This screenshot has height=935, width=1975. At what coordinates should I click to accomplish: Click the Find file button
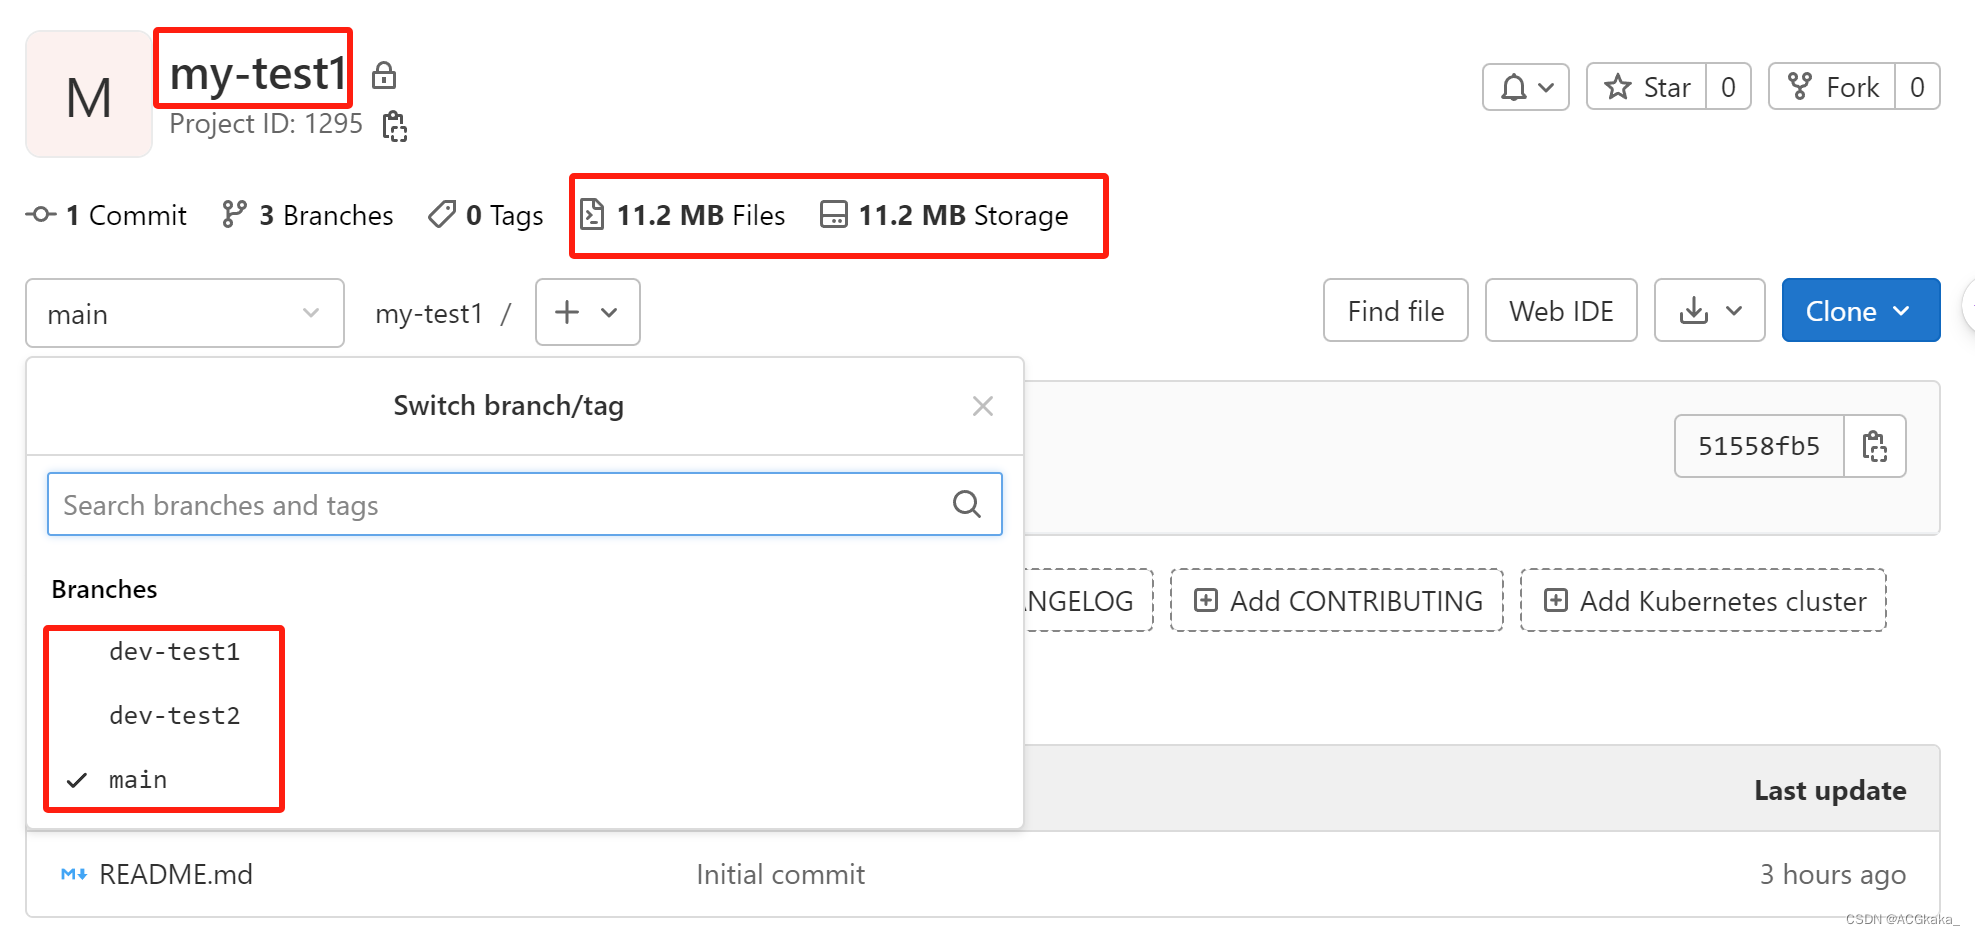(x=1396, y=311)
